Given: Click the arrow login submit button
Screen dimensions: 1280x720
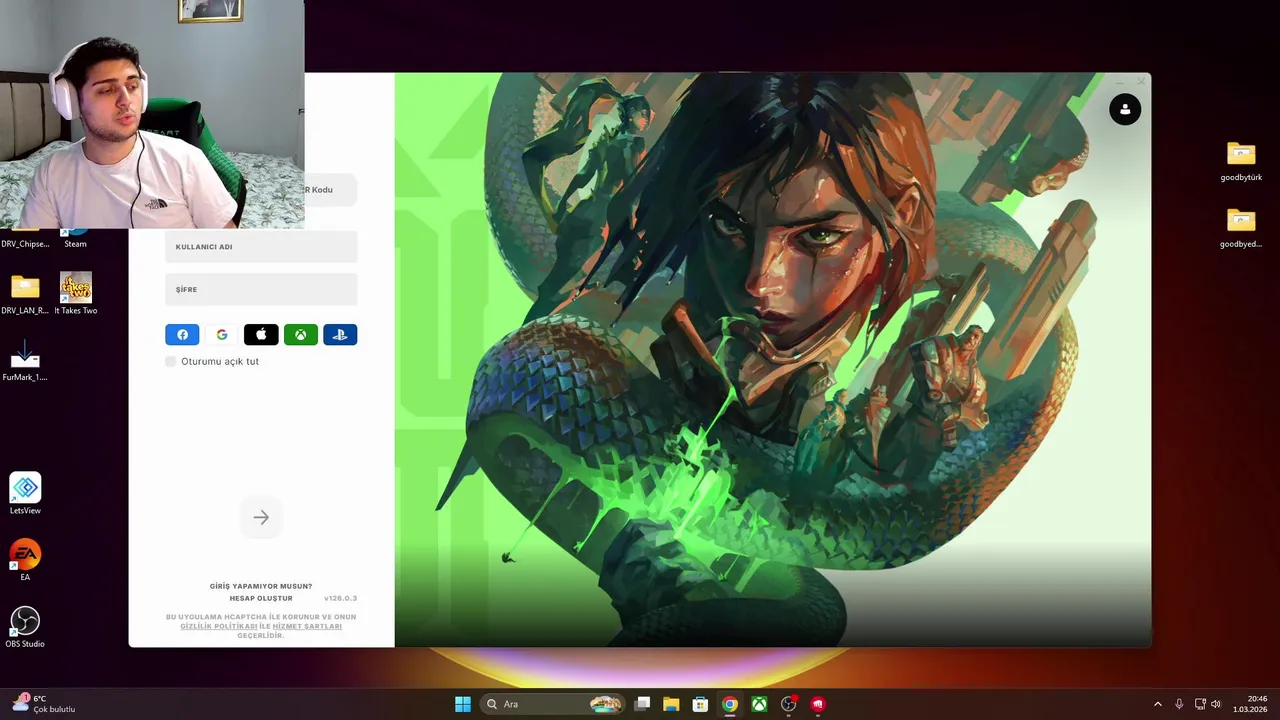Looking at the screenshot, I should click(x=261, y=517).
